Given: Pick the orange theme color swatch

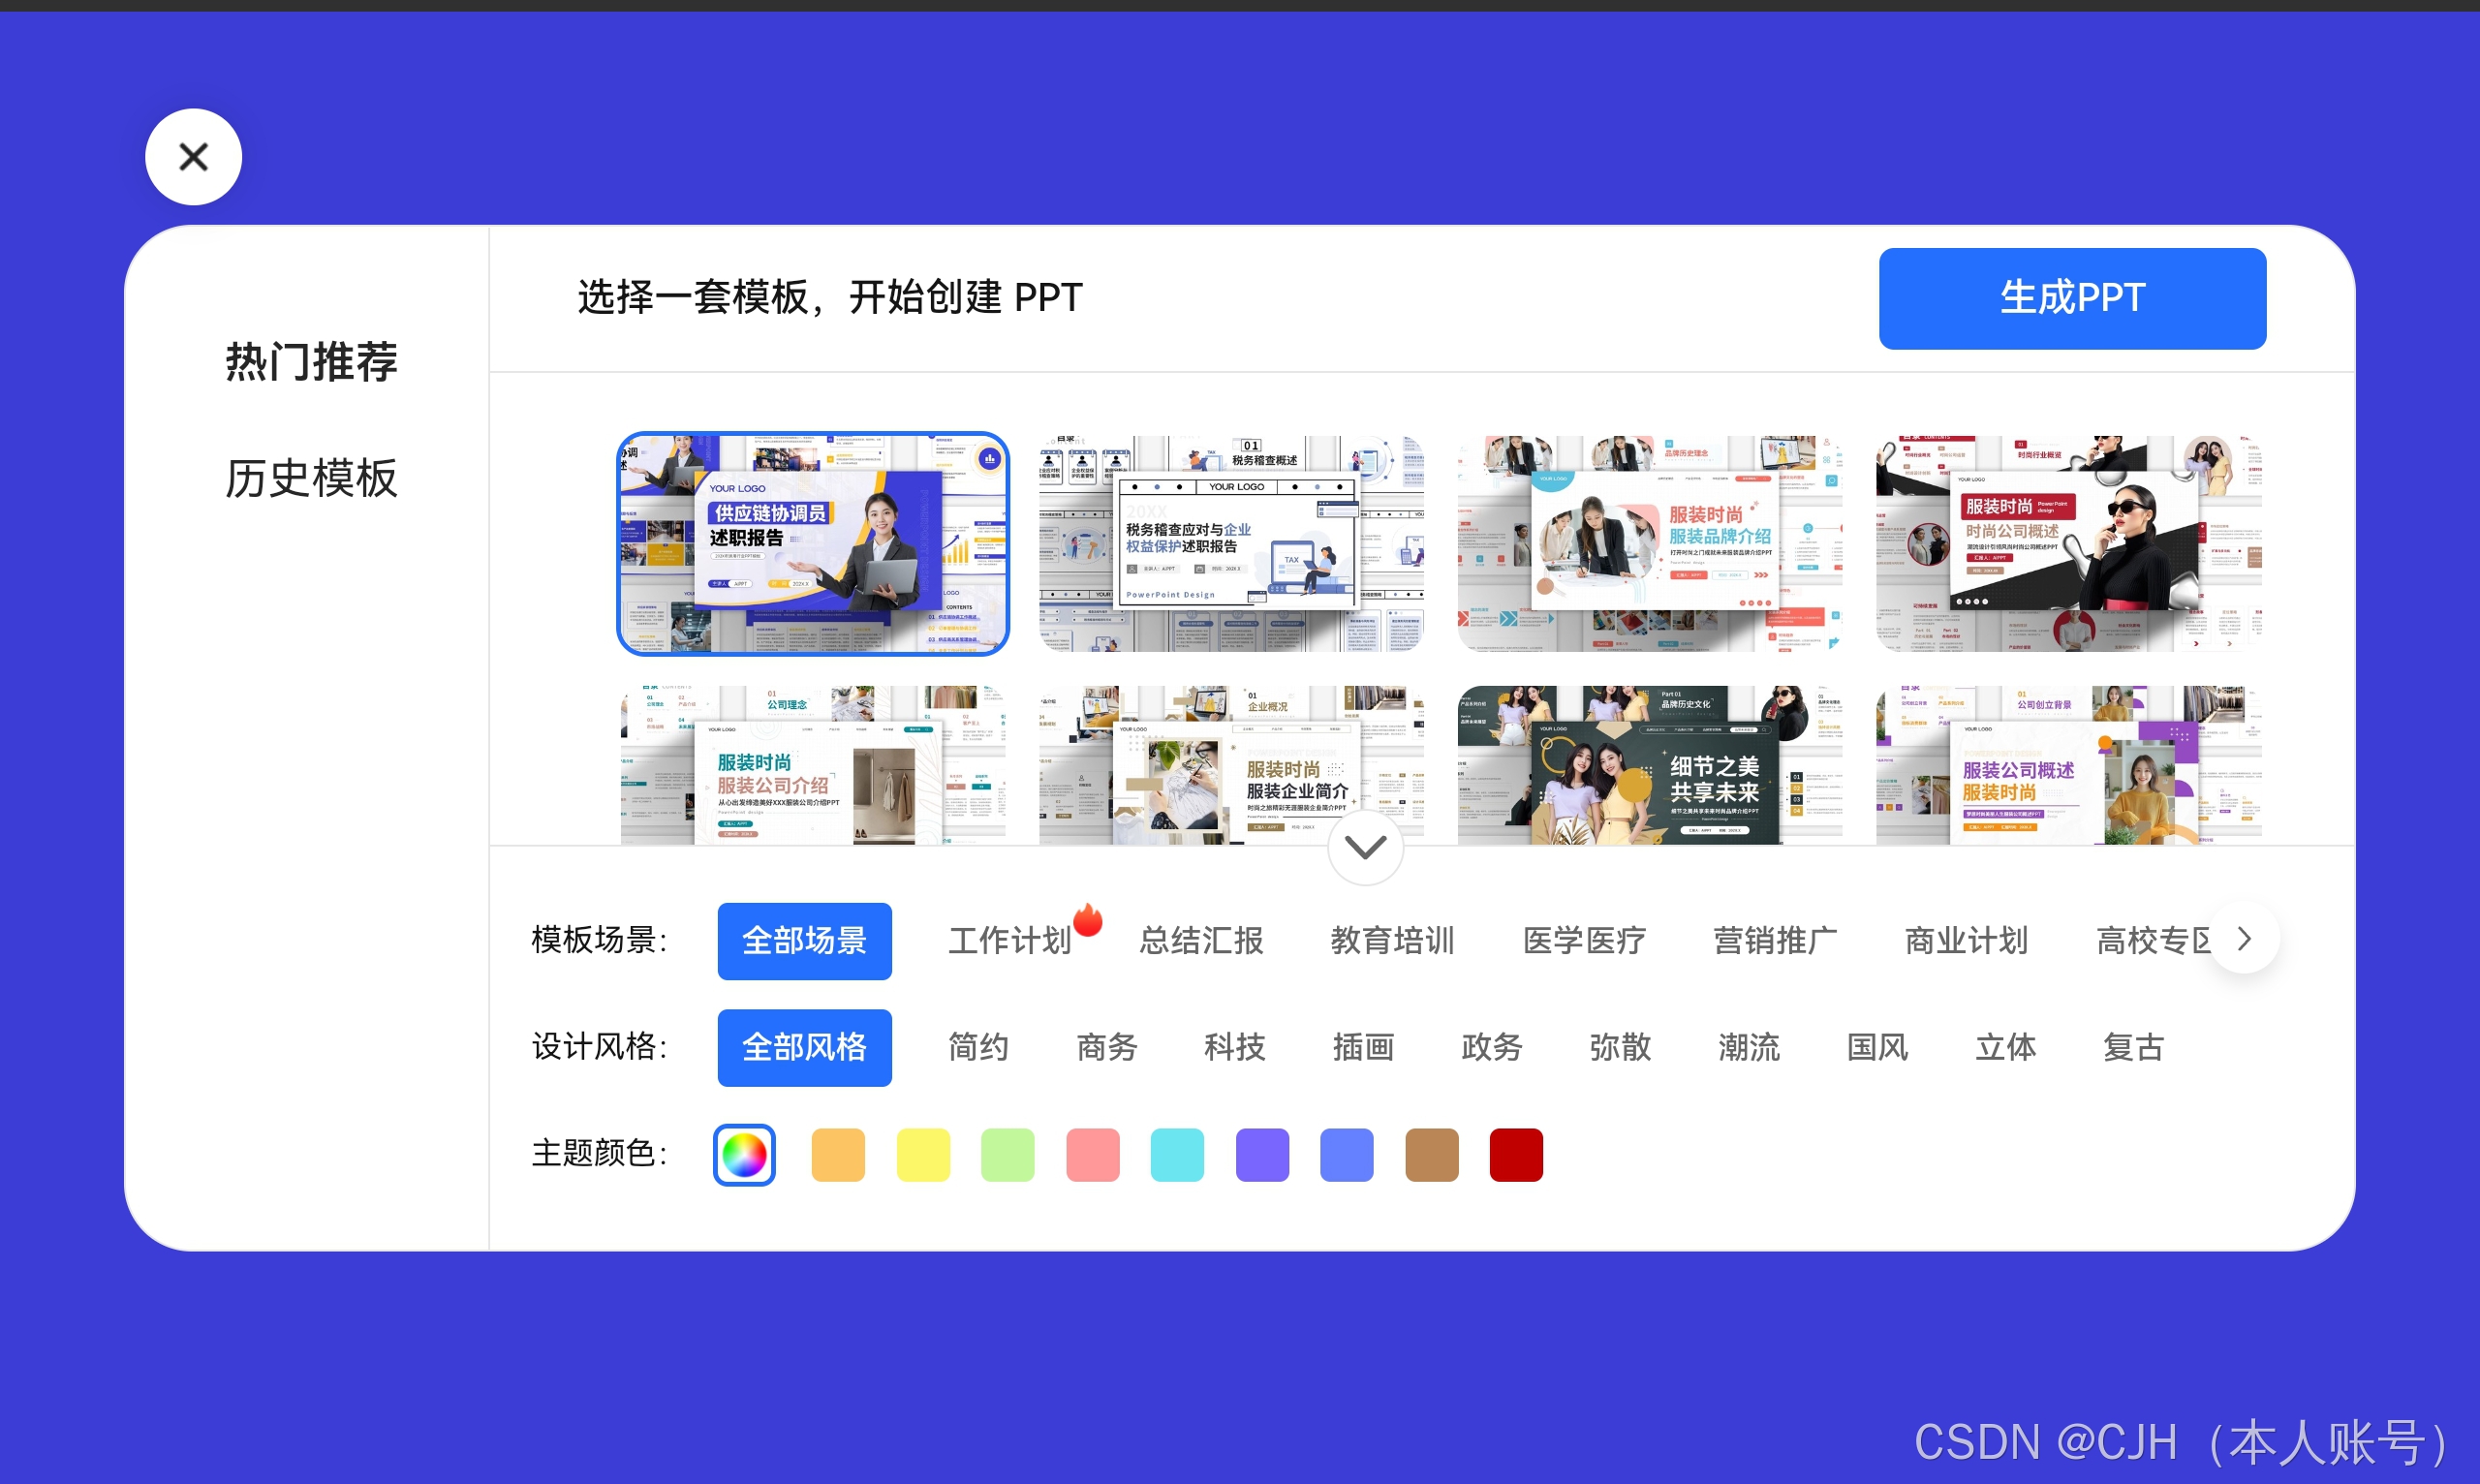Looking at the screenshot, I should (838, 1155).
